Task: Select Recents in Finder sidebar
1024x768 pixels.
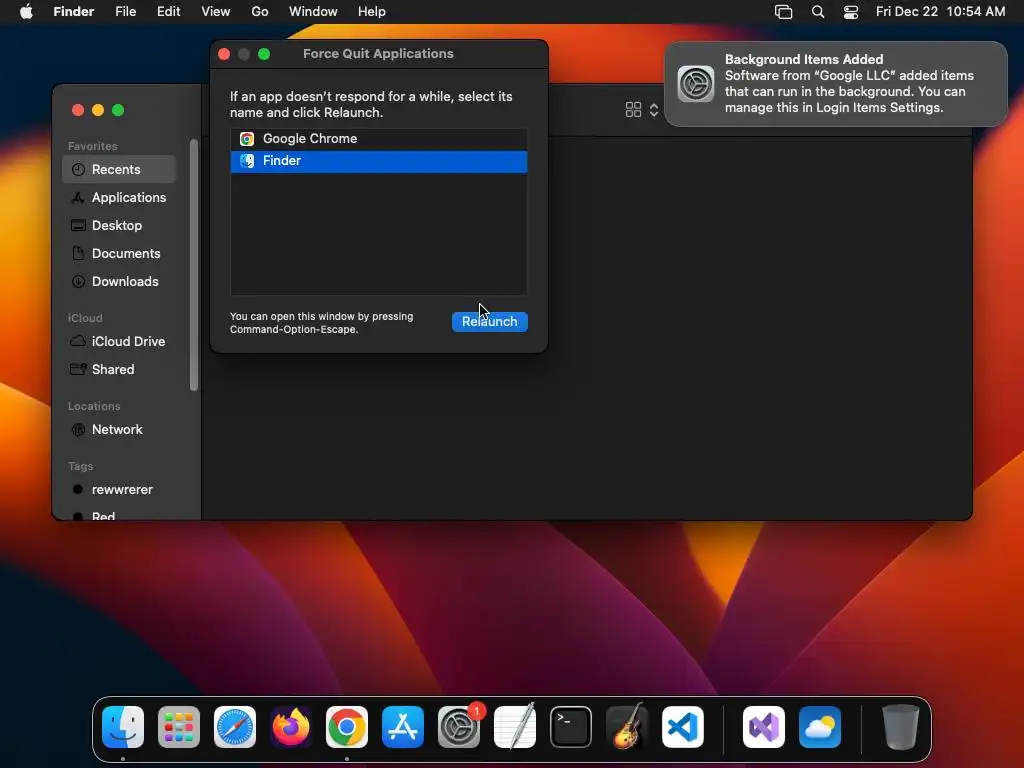Action: pyautogui.click(x=120, y=169)
